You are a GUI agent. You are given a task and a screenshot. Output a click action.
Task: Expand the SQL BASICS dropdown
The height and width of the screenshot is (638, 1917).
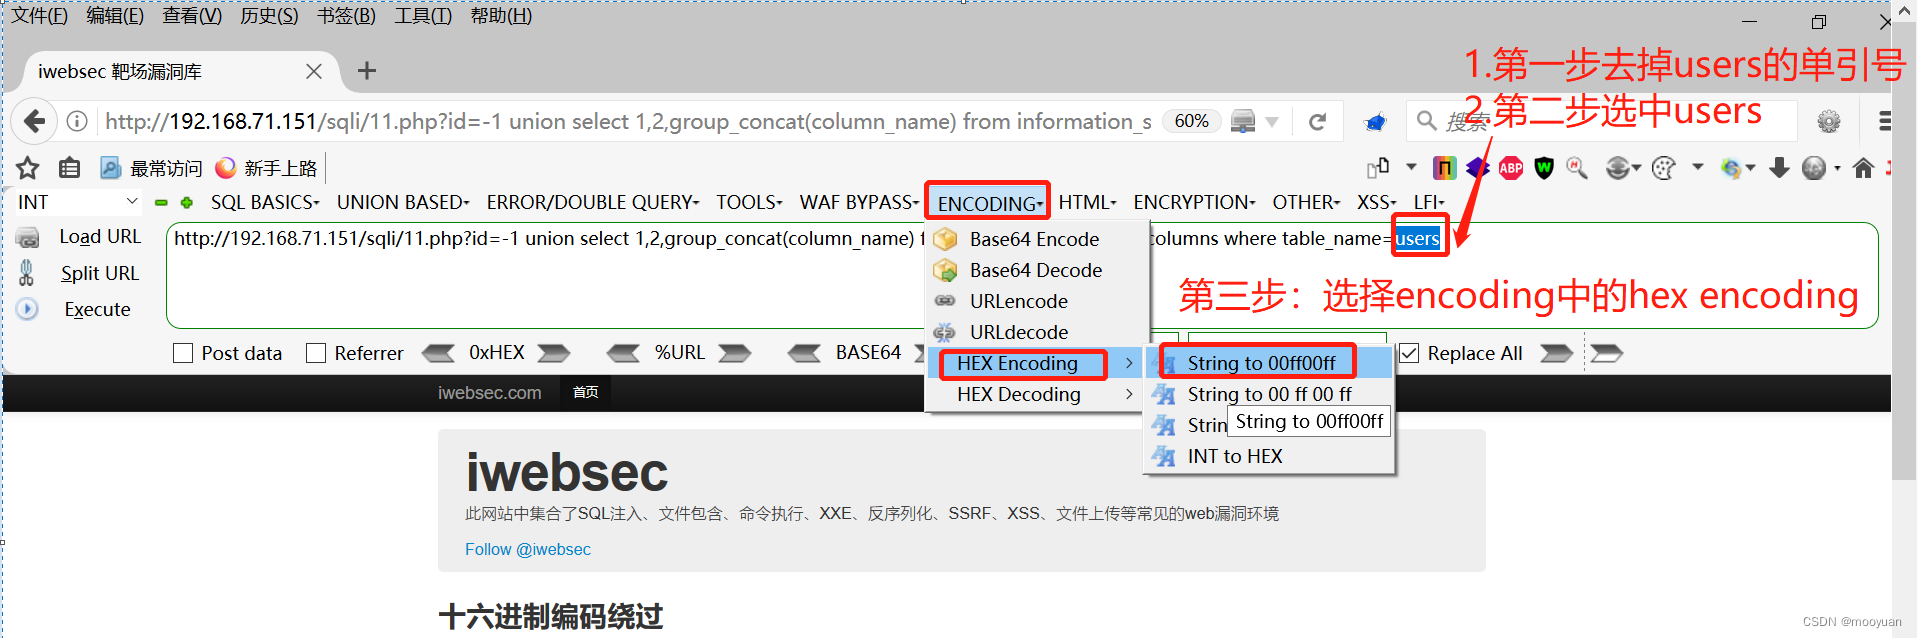click(265, 202)
